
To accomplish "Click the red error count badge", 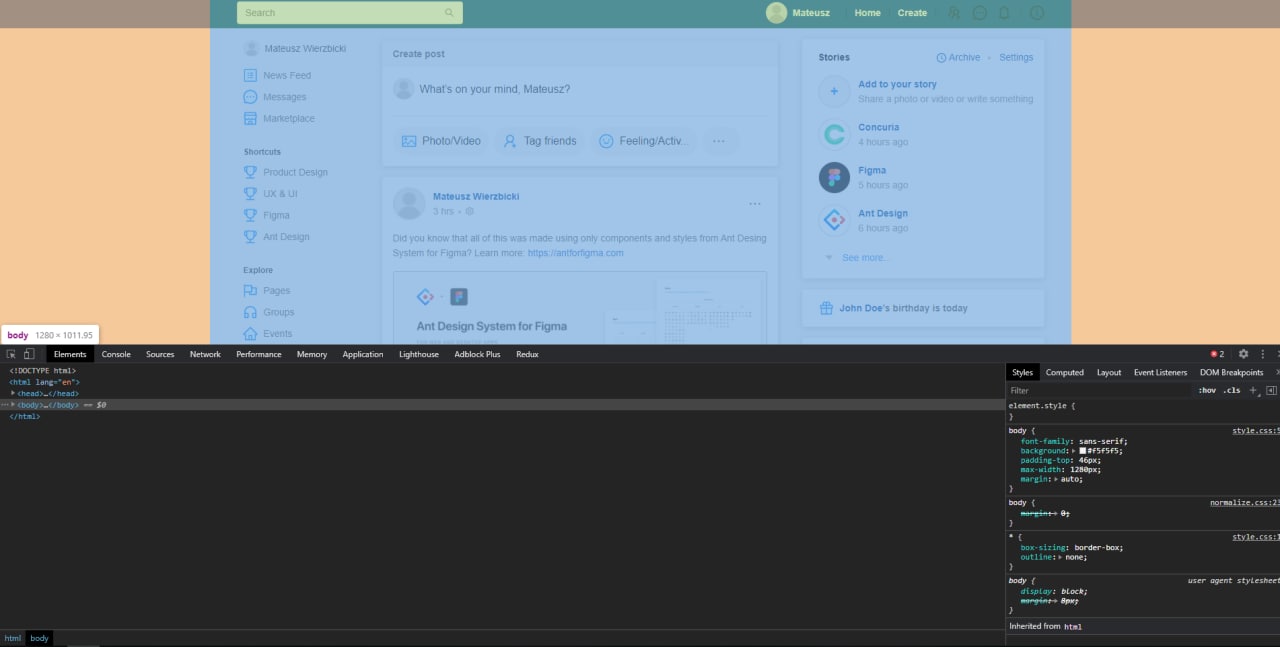I will coord(1217,354).
